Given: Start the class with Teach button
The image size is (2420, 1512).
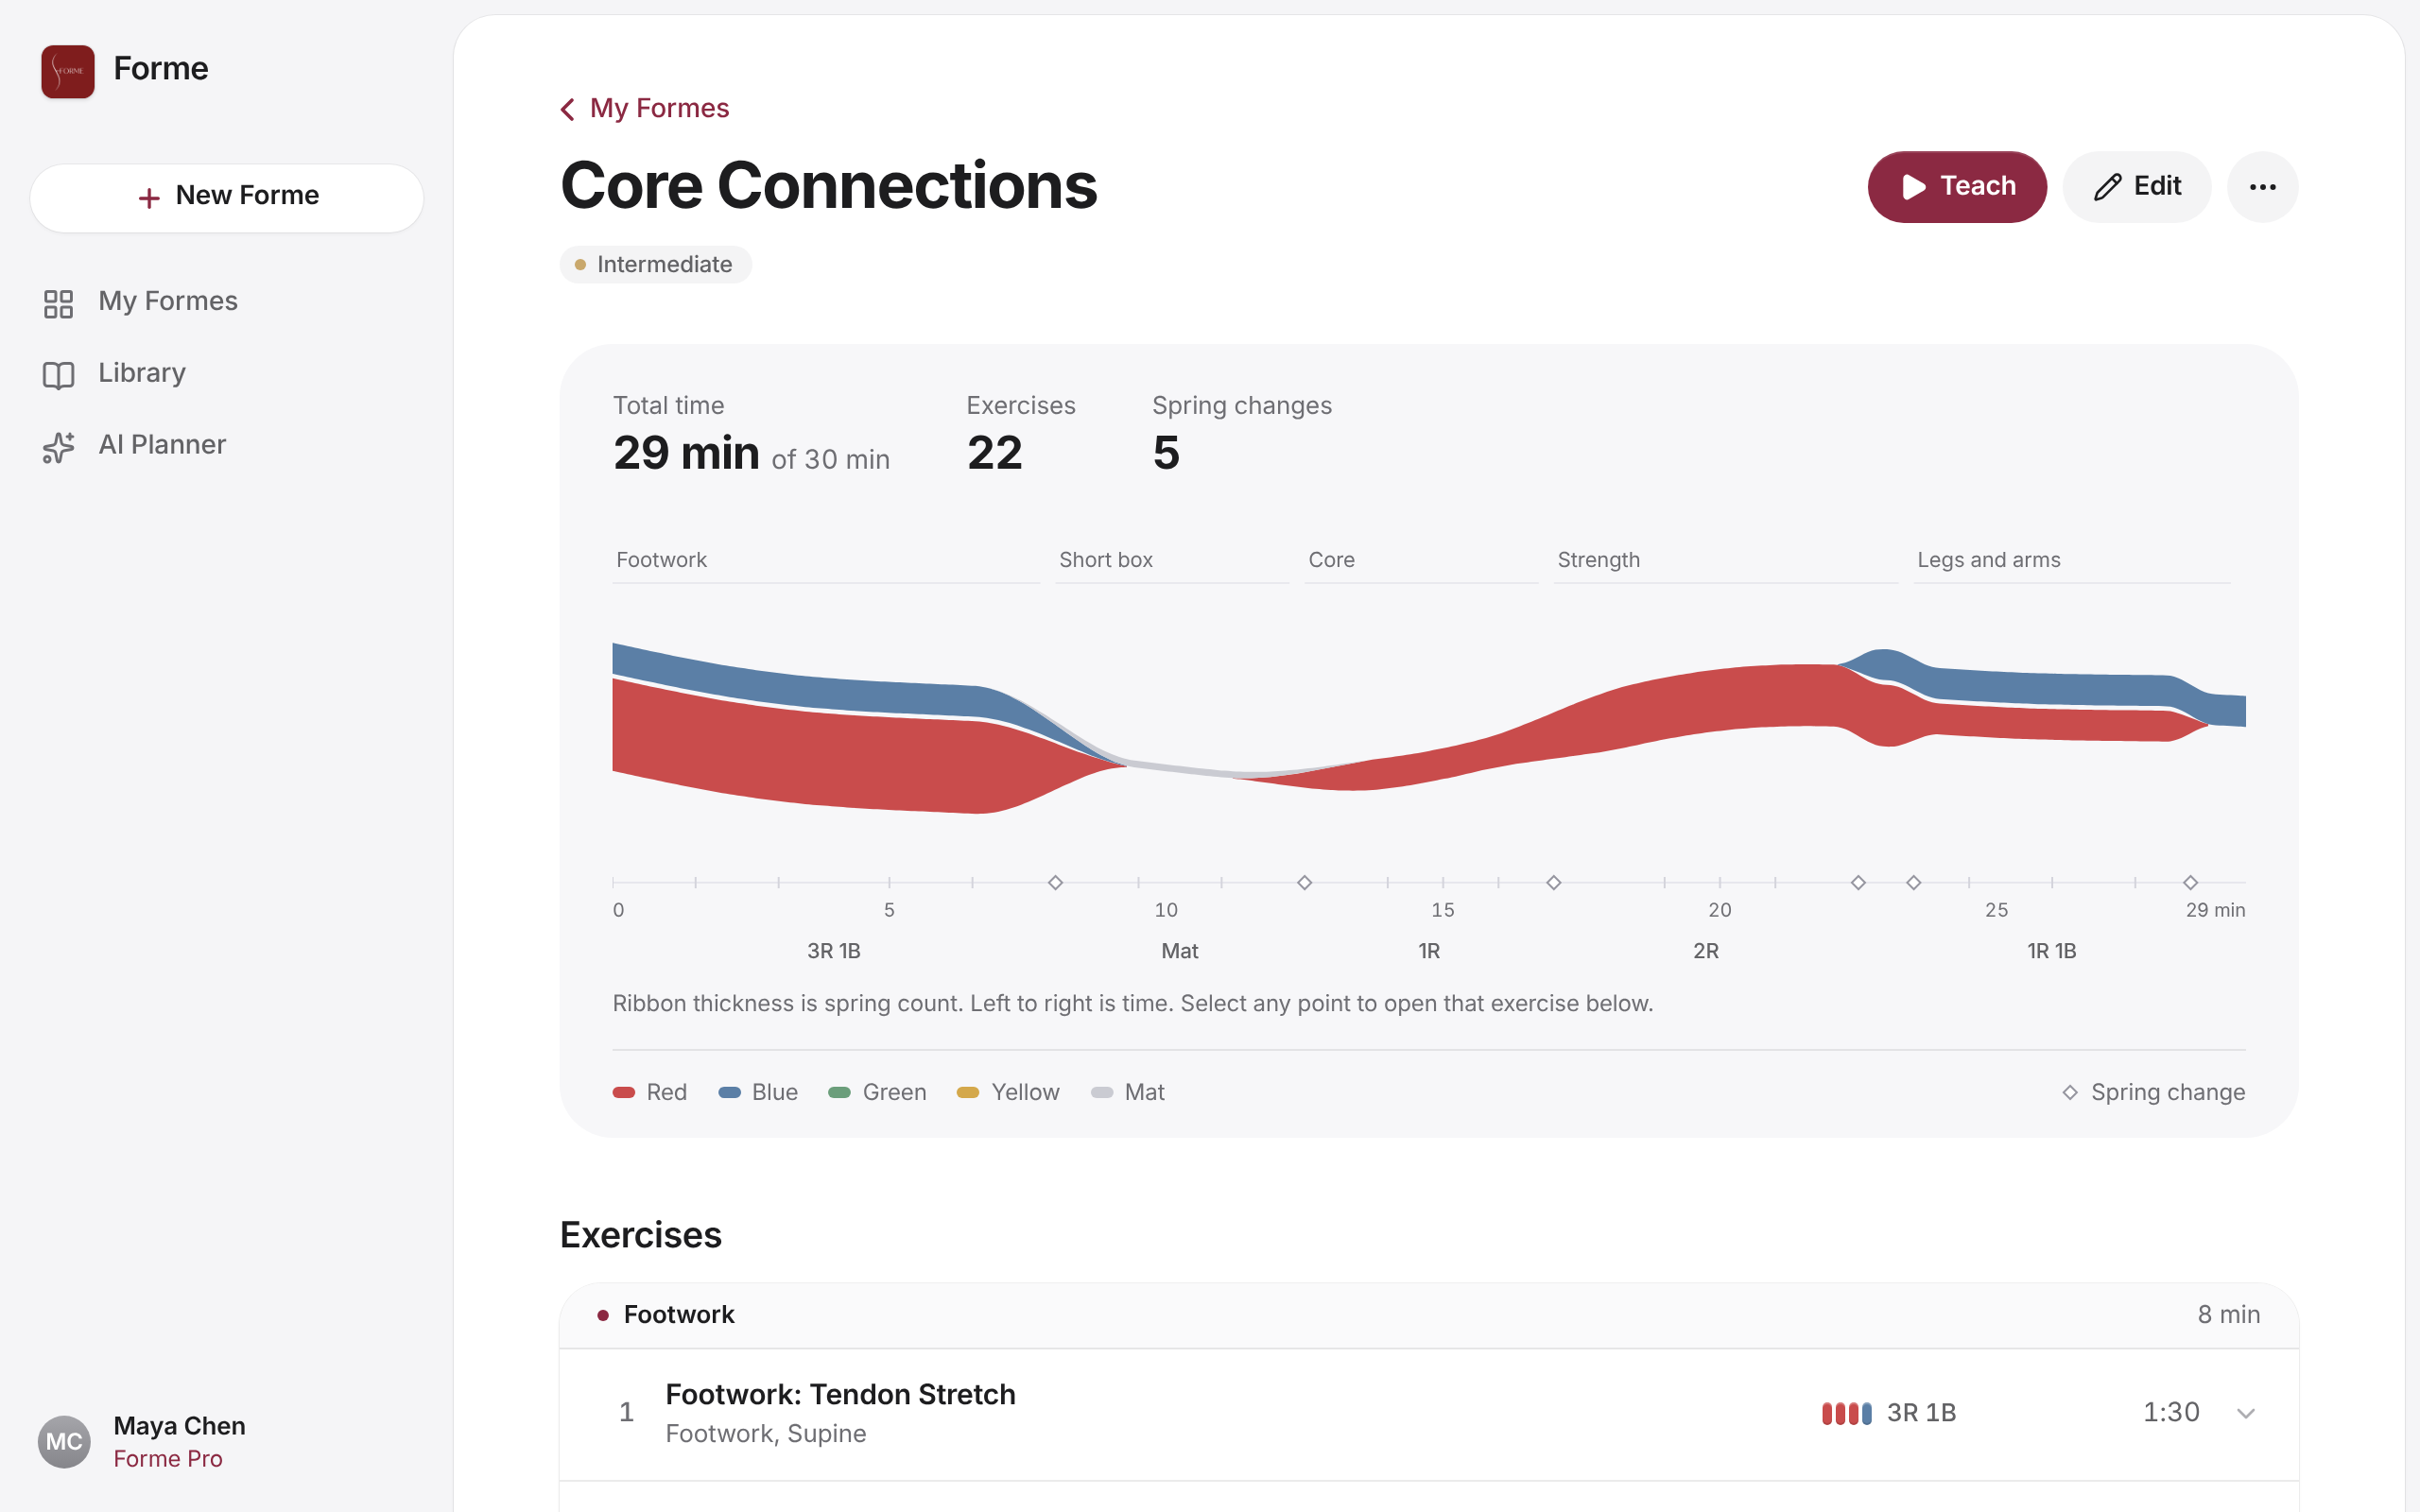Looking at the screenshot, I should pyautogui.click(x=1956, y=187).
